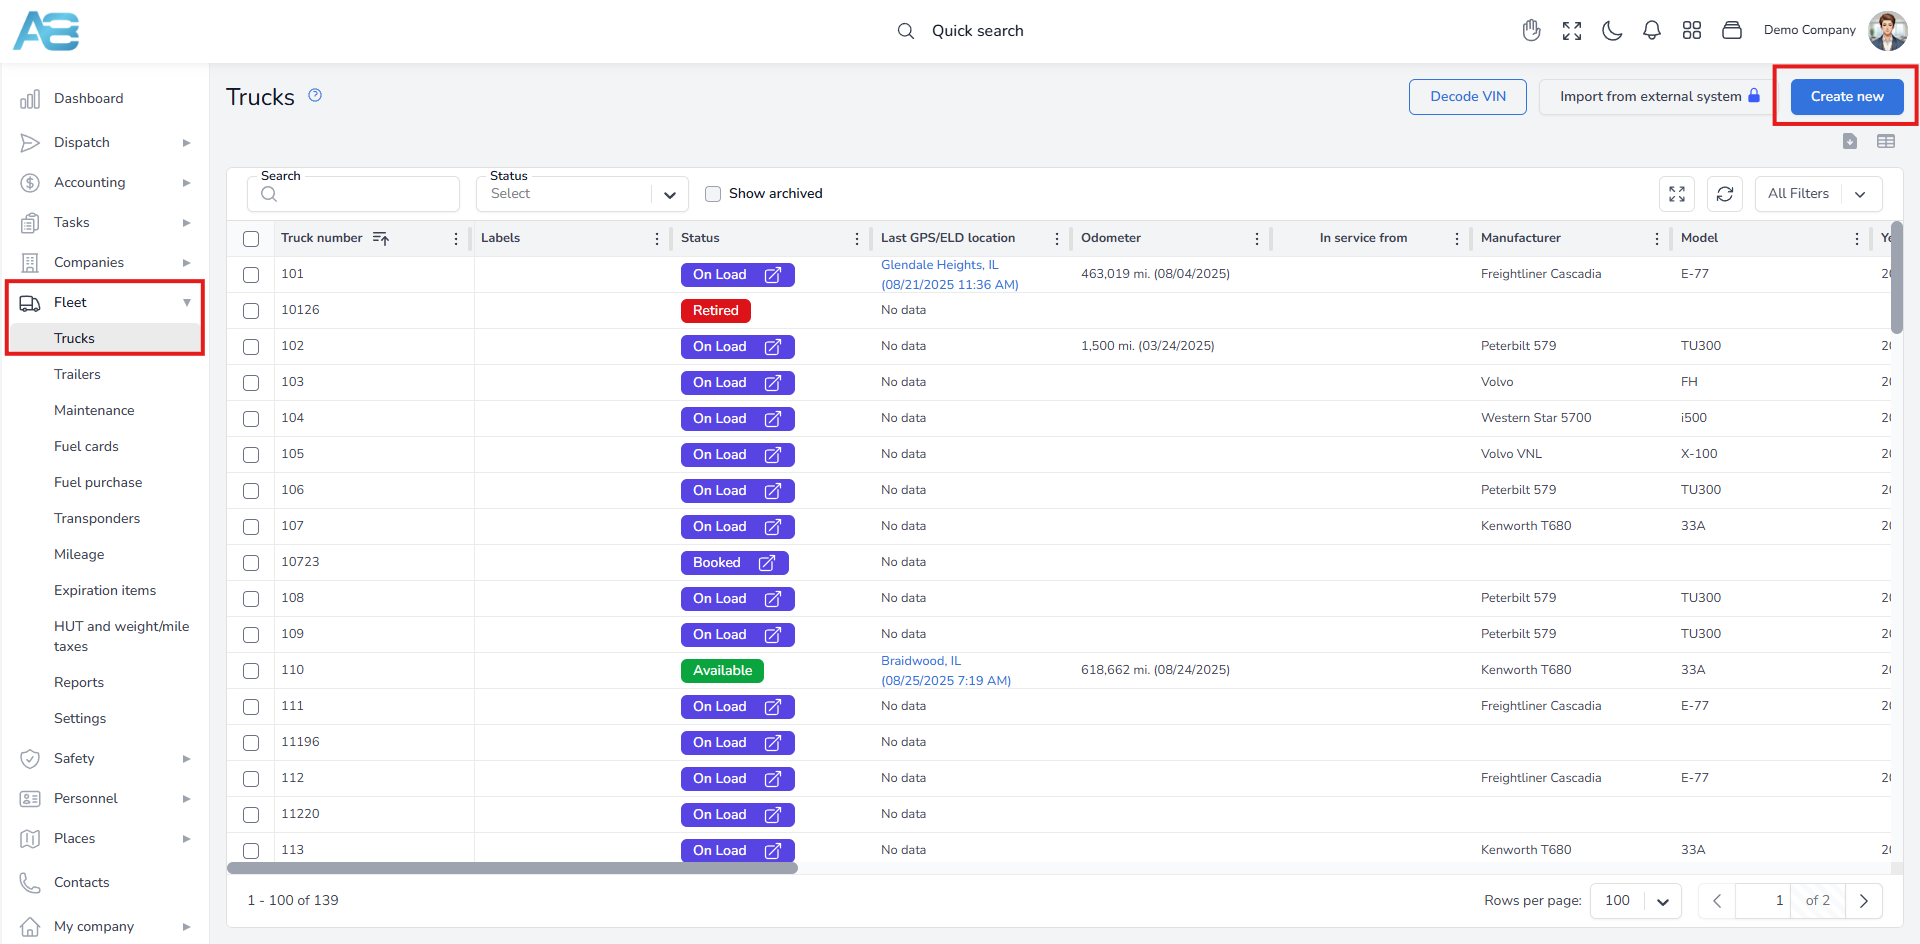This screenshot has height=944, width=1920.
Task: Expand the Safety sidebar section
Action: (x=105, y=759)
